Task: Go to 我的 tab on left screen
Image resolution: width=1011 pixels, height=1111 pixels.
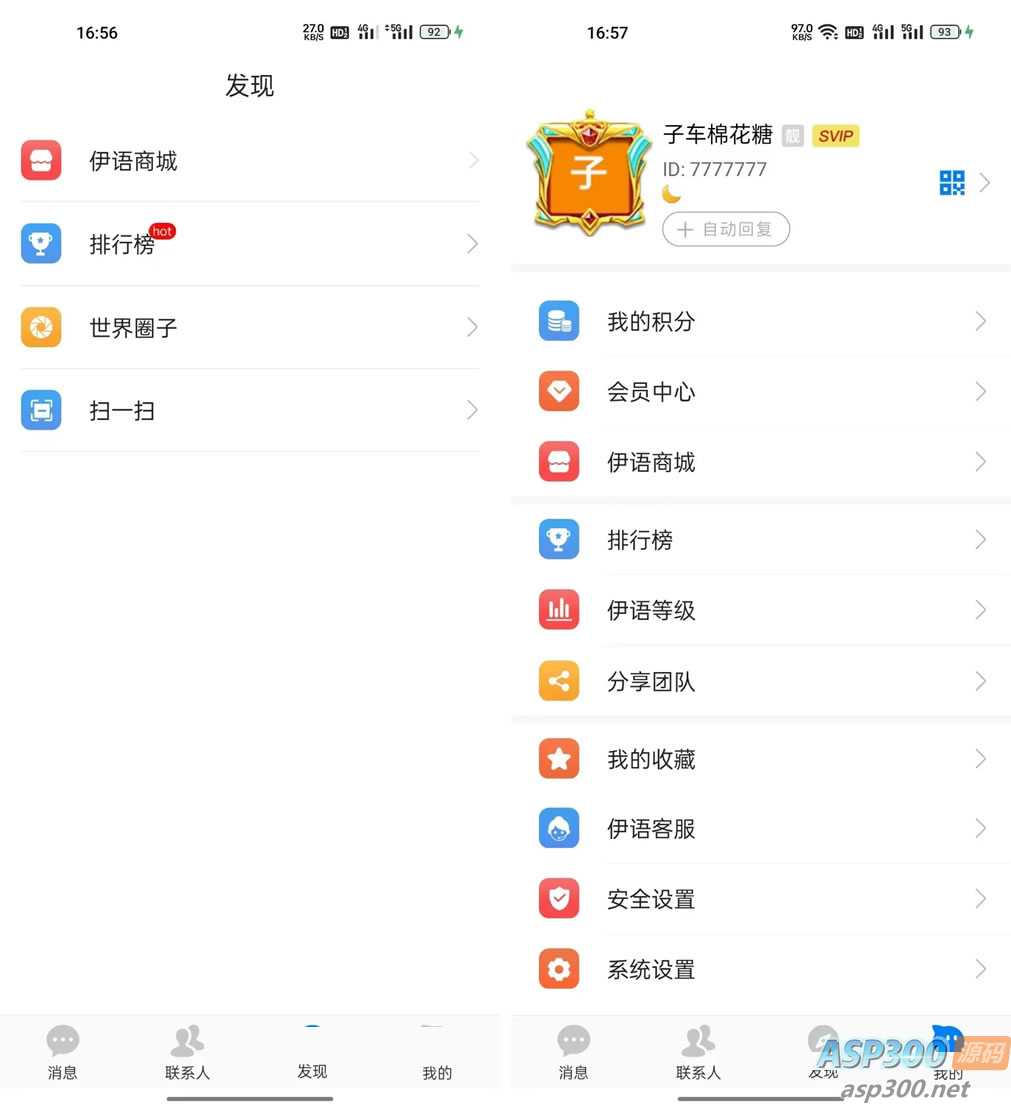Action: coord(436,1052)
